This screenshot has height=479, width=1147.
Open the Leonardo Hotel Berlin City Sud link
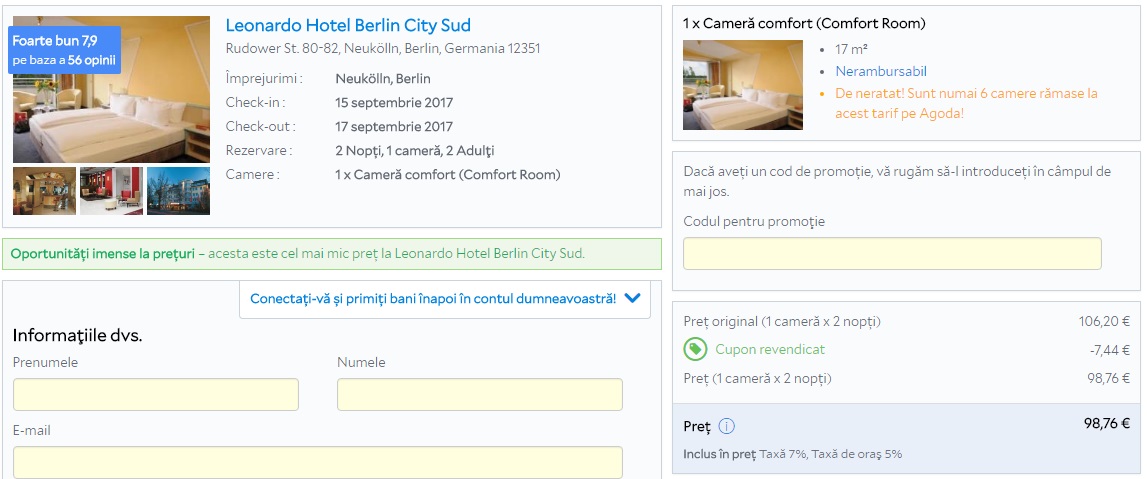(348, 26)
